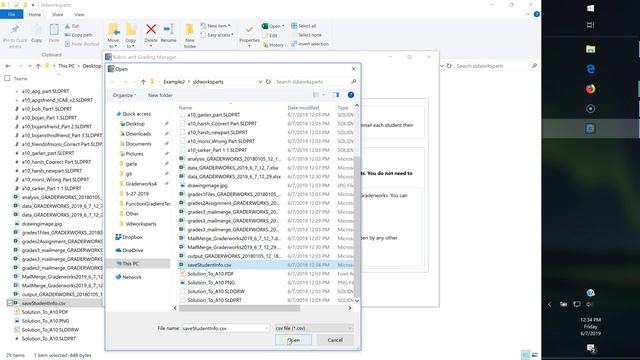The height and width of the screenshot is (360, 640).
Task: Uncheck saveStudentInfo.csv checkbox in Explorer list
Action: coord(10,303)
